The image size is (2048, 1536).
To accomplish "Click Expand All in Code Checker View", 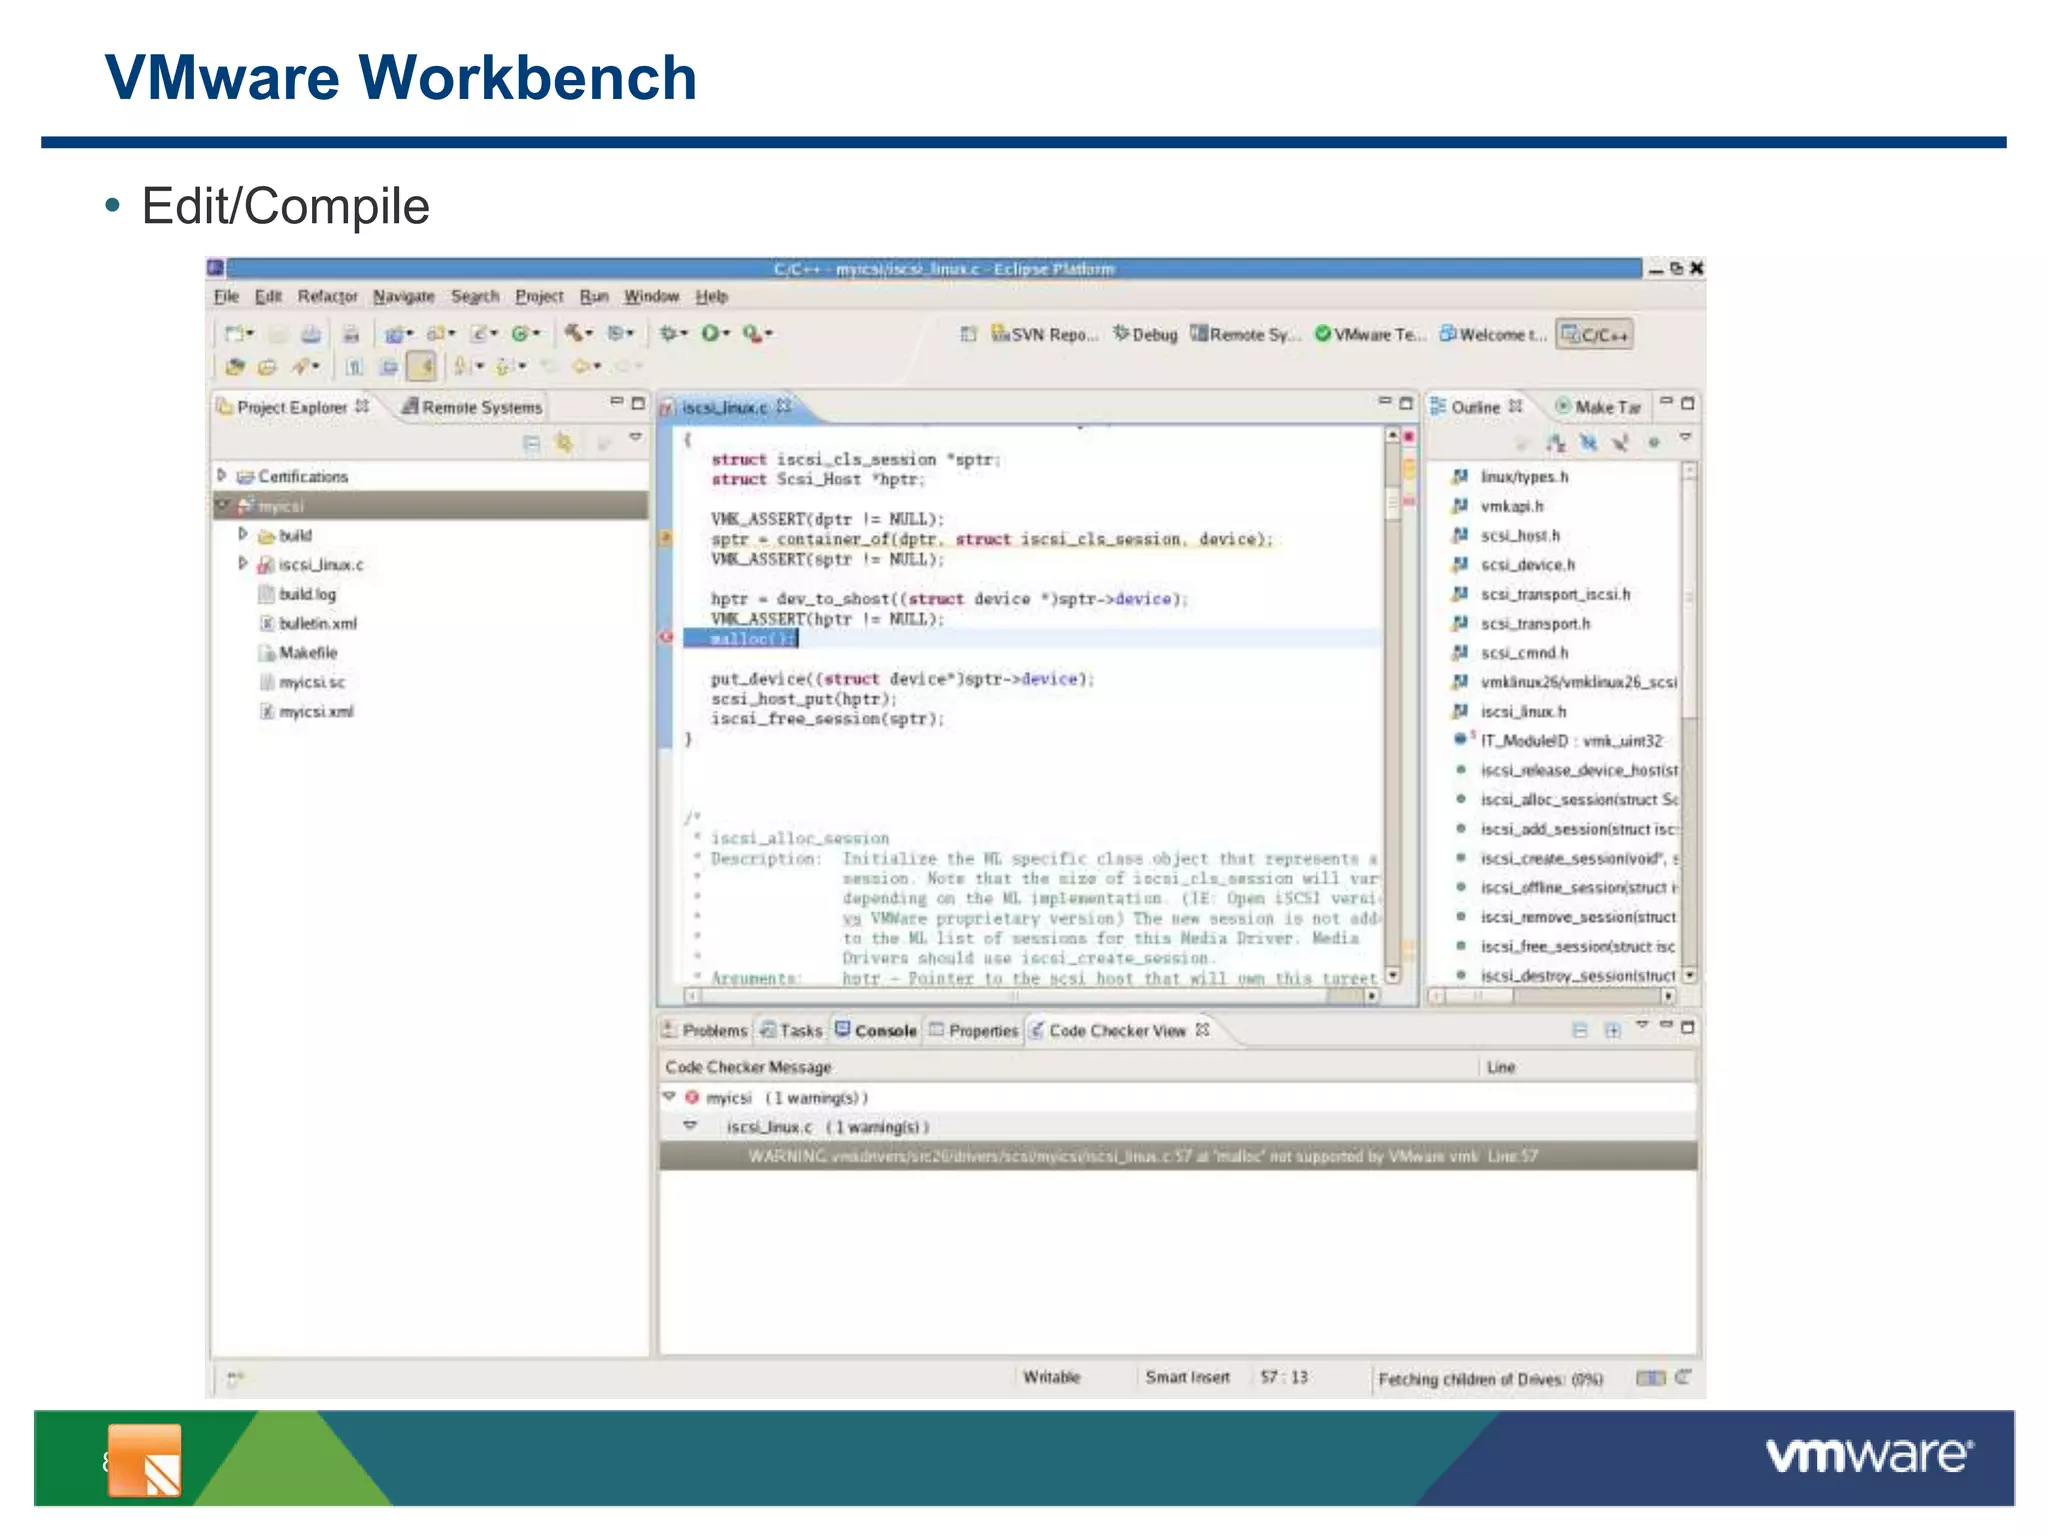I will (x=1613, y=1030).
